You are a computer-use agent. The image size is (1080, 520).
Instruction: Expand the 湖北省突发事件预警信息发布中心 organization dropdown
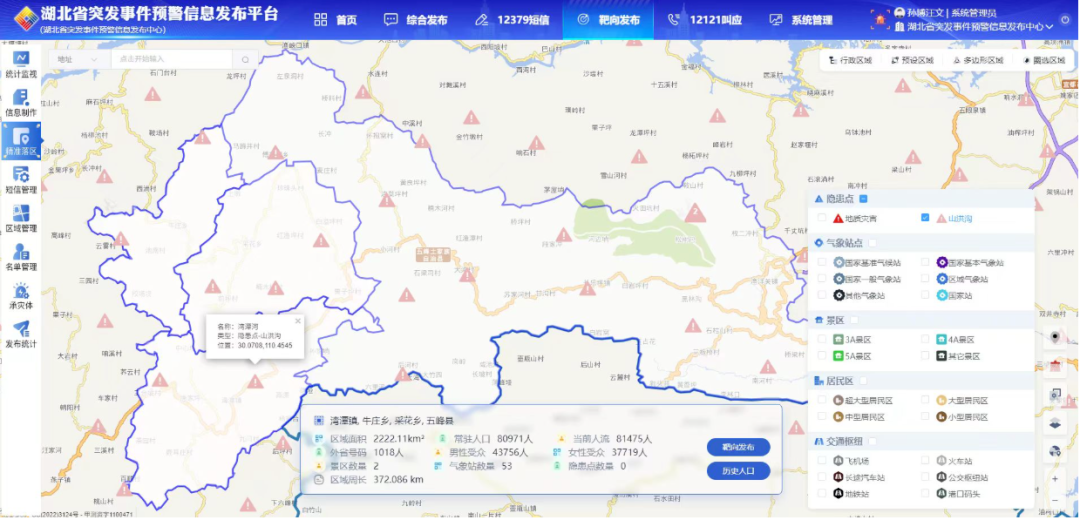click(x=1049, y=27)
